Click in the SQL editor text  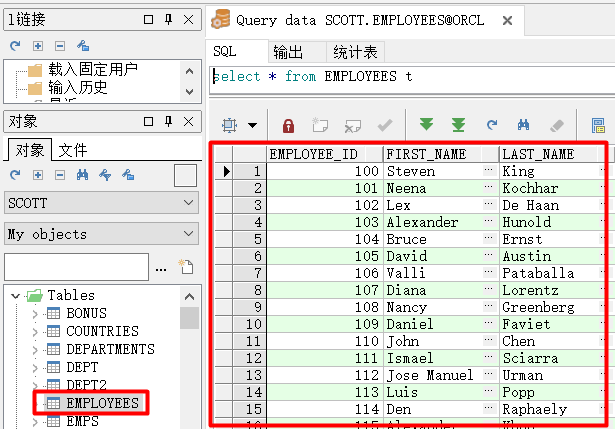coord(313,76)
